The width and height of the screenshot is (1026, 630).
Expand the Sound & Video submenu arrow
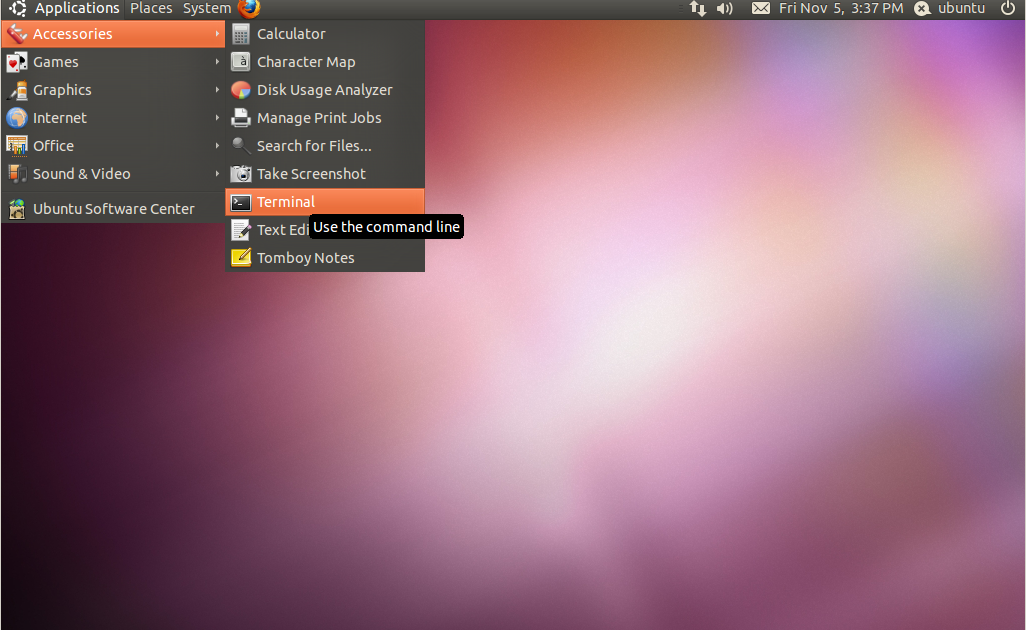(217, 174)
